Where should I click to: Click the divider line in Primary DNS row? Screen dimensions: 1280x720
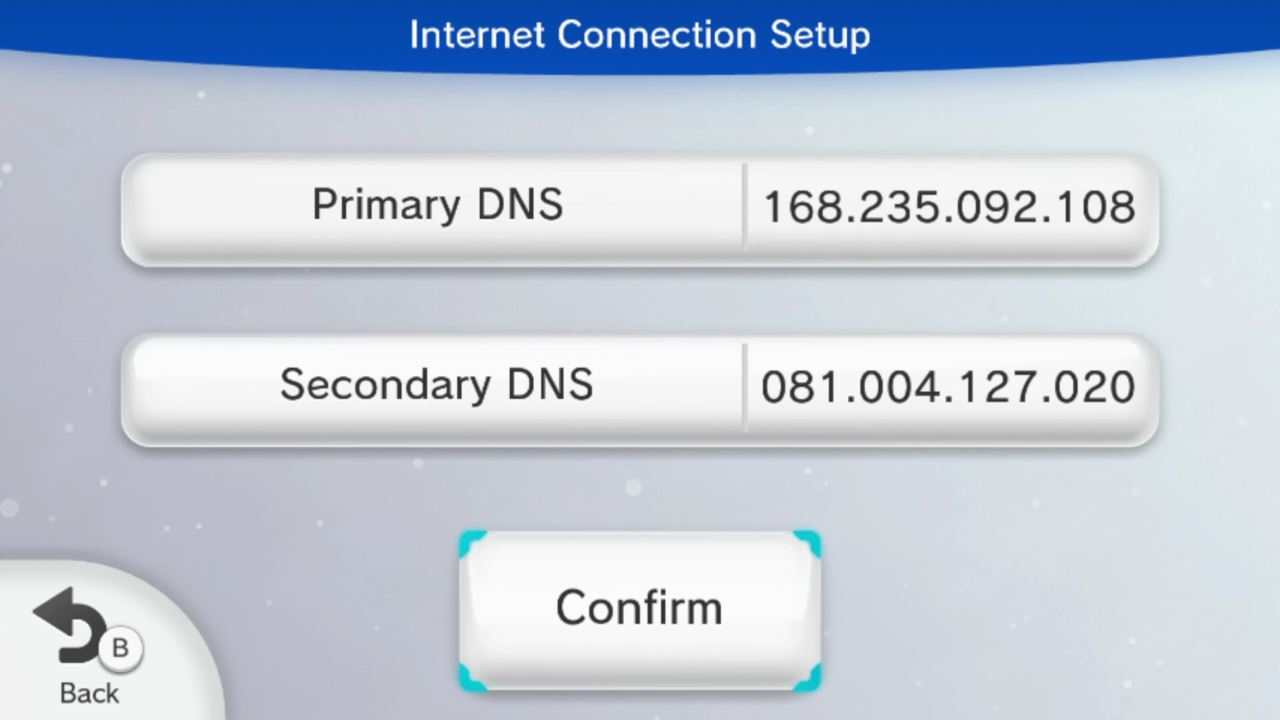[x=744, y=207]
